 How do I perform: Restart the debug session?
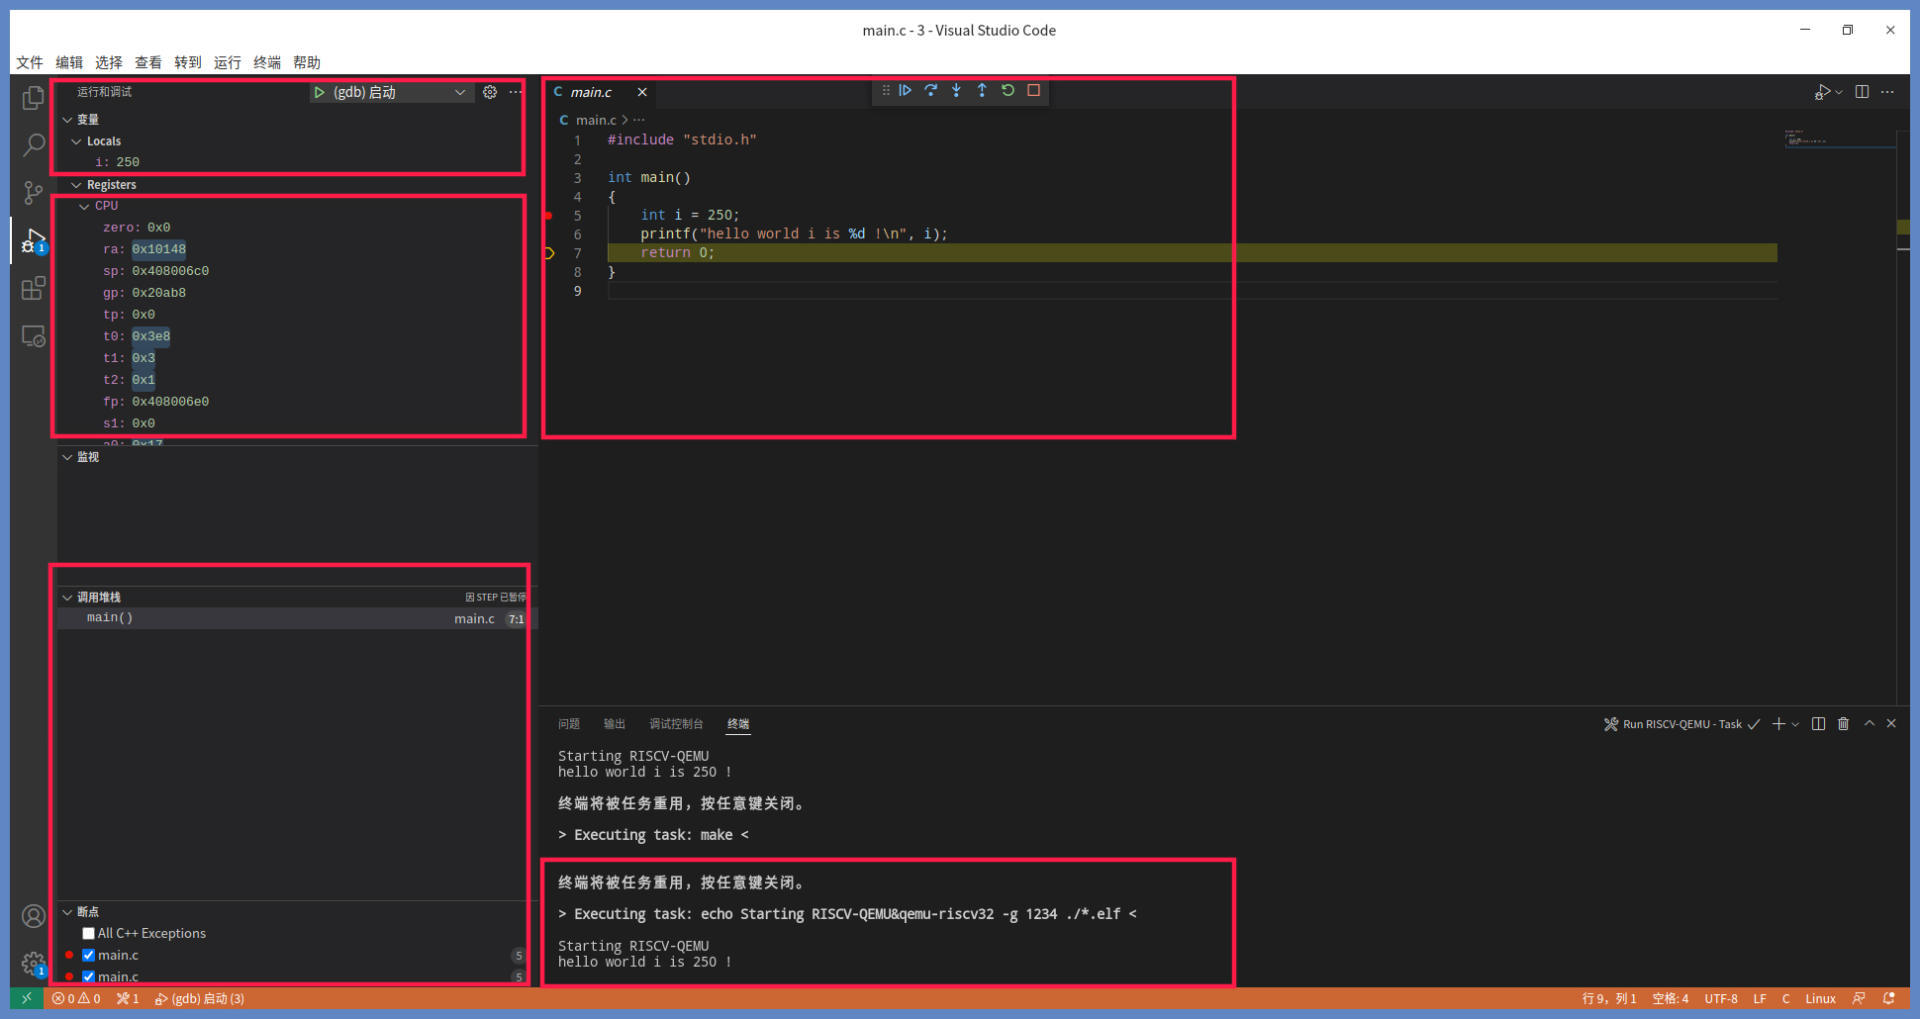coord(1008,91)
